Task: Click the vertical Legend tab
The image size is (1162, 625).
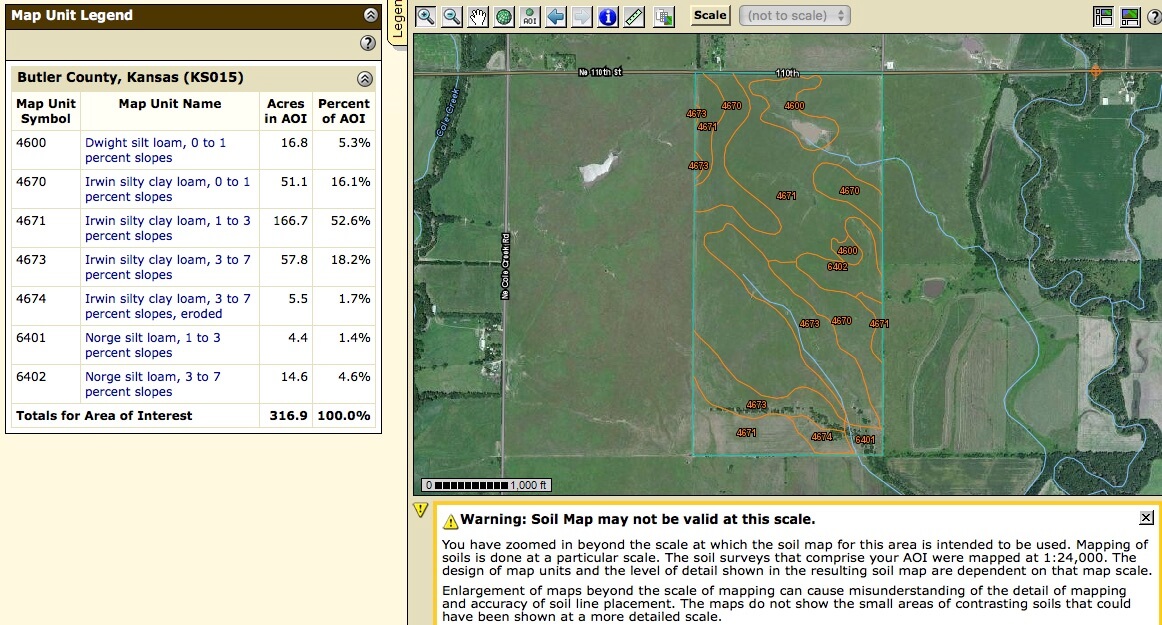Action: click(396, 22)
